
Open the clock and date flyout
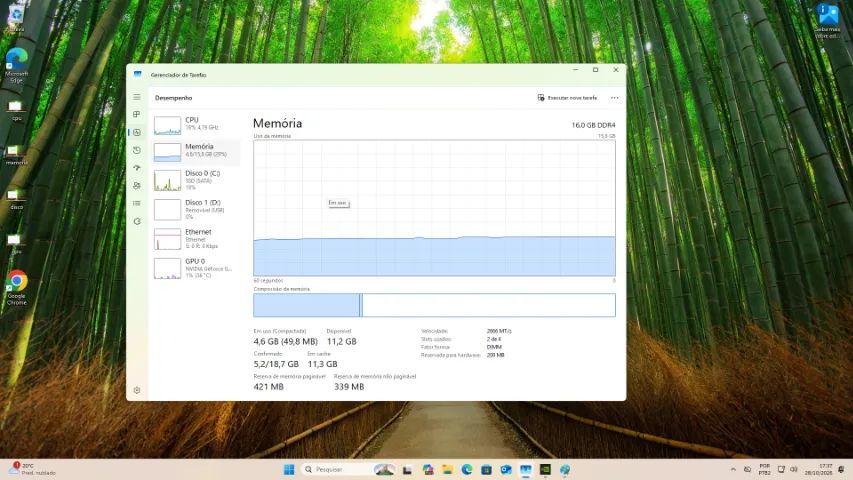point(818,469)
